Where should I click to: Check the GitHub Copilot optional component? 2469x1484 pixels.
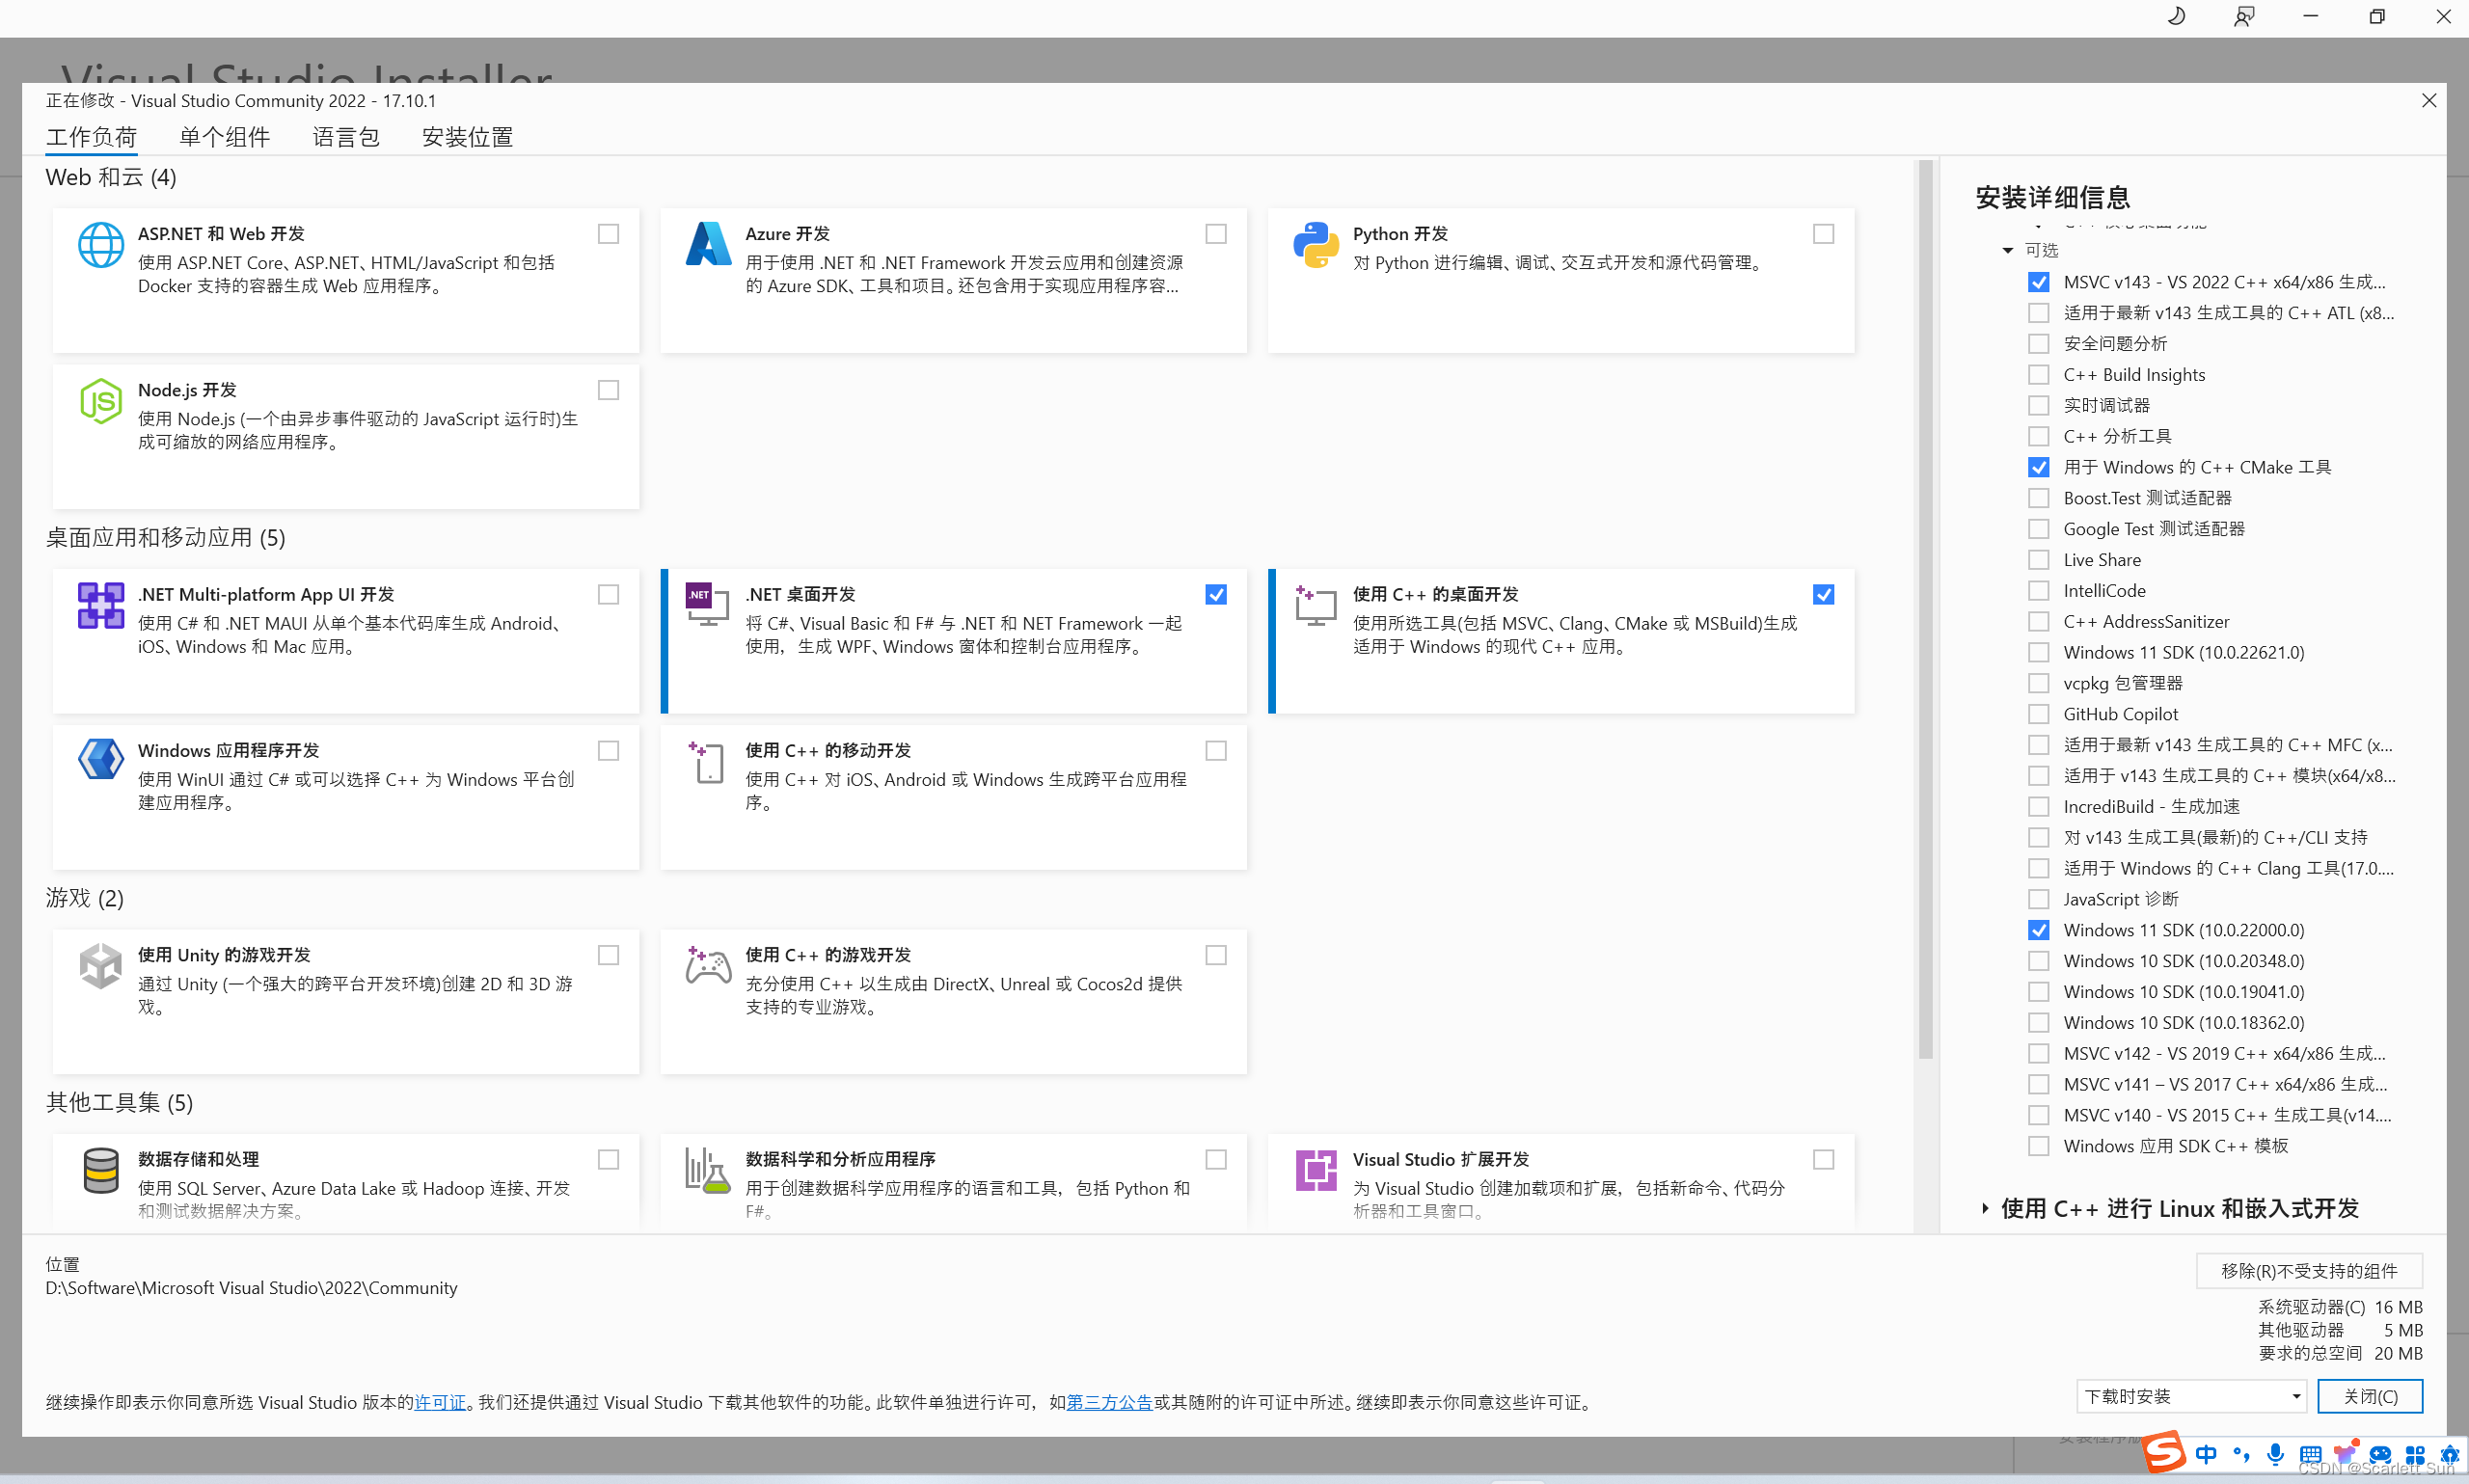(x=2038, y=714)
